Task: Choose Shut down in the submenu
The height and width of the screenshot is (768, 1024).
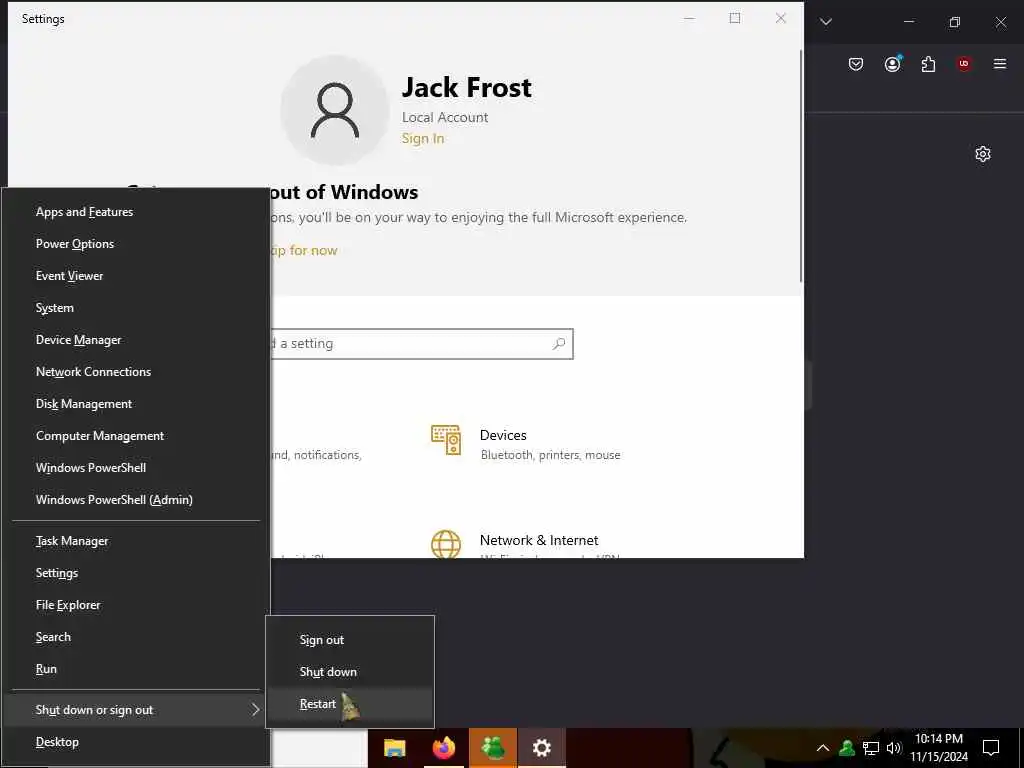Action: [350, 672]
